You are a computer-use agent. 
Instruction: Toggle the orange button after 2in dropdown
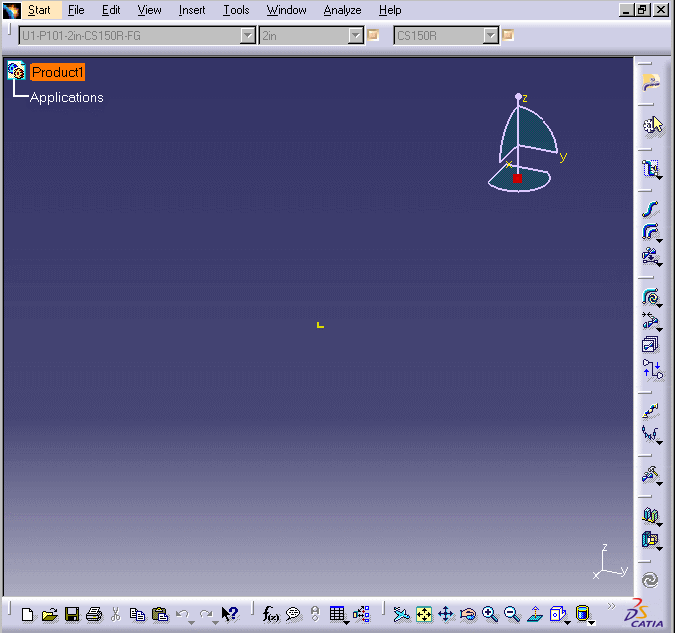[x=373, y=36]
